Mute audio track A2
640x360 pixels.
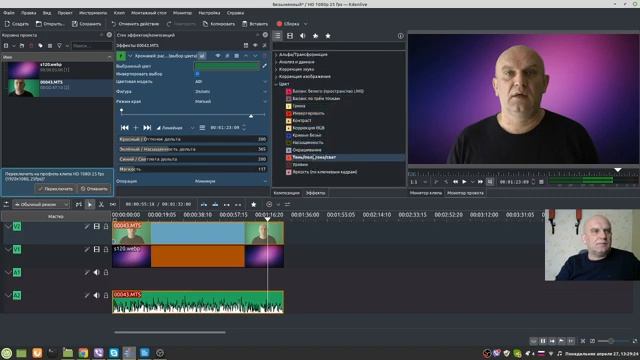pyautogui.click(x=97, y=295)
